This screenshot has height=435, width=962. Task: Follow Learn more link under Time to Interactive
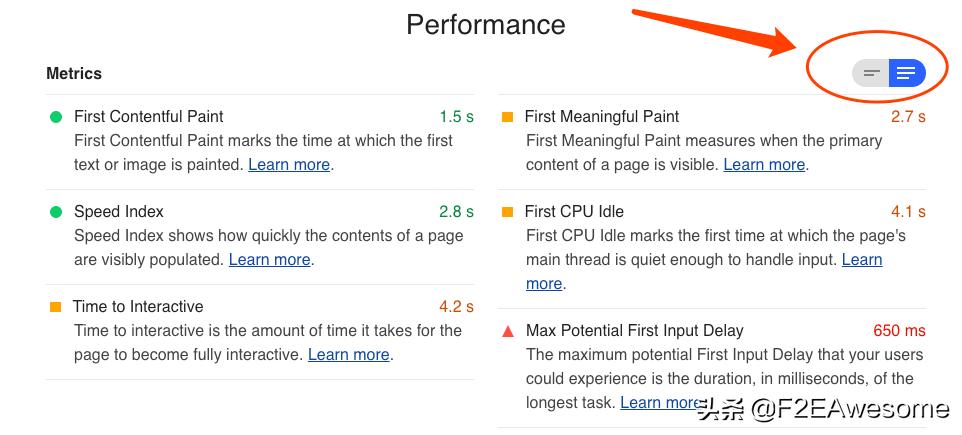tap(348, 355)
